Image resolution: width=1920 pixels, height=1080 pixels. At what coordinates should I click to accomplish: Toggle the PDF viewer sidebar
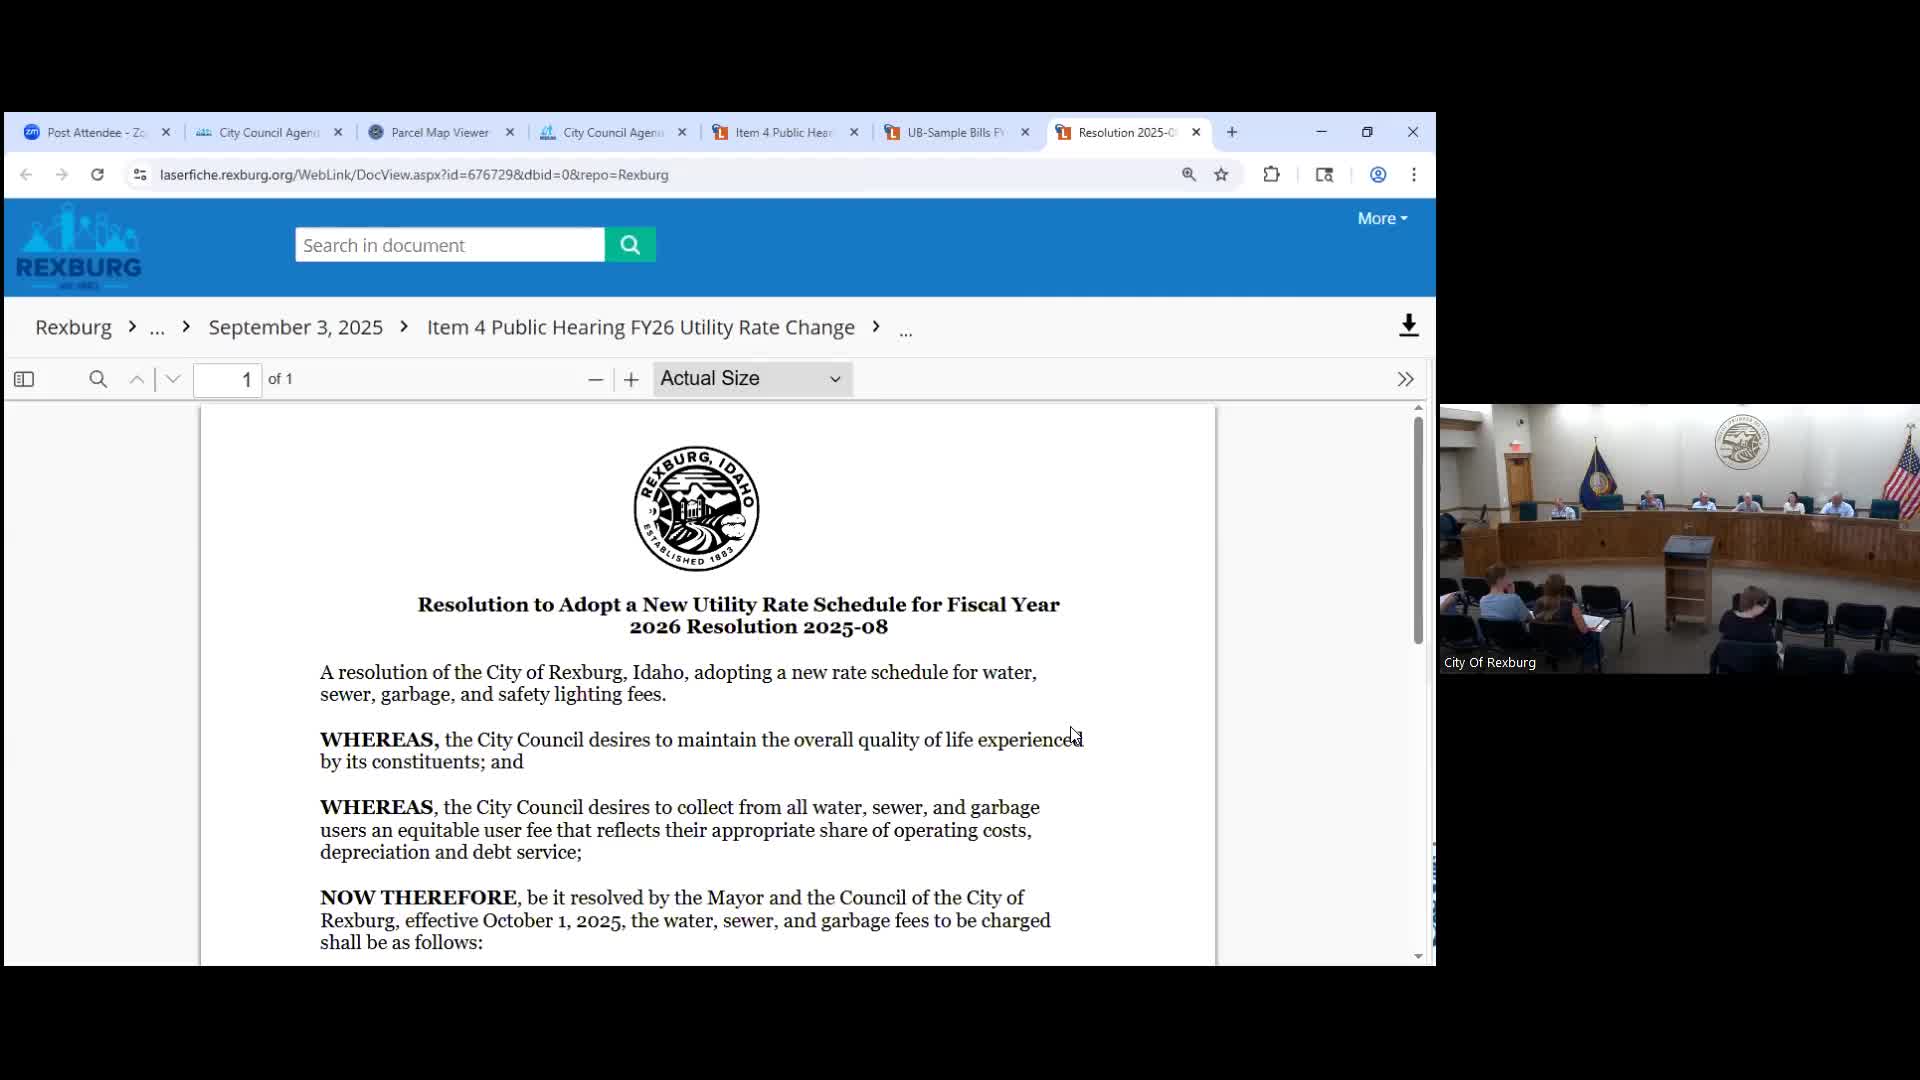point(24,379)
